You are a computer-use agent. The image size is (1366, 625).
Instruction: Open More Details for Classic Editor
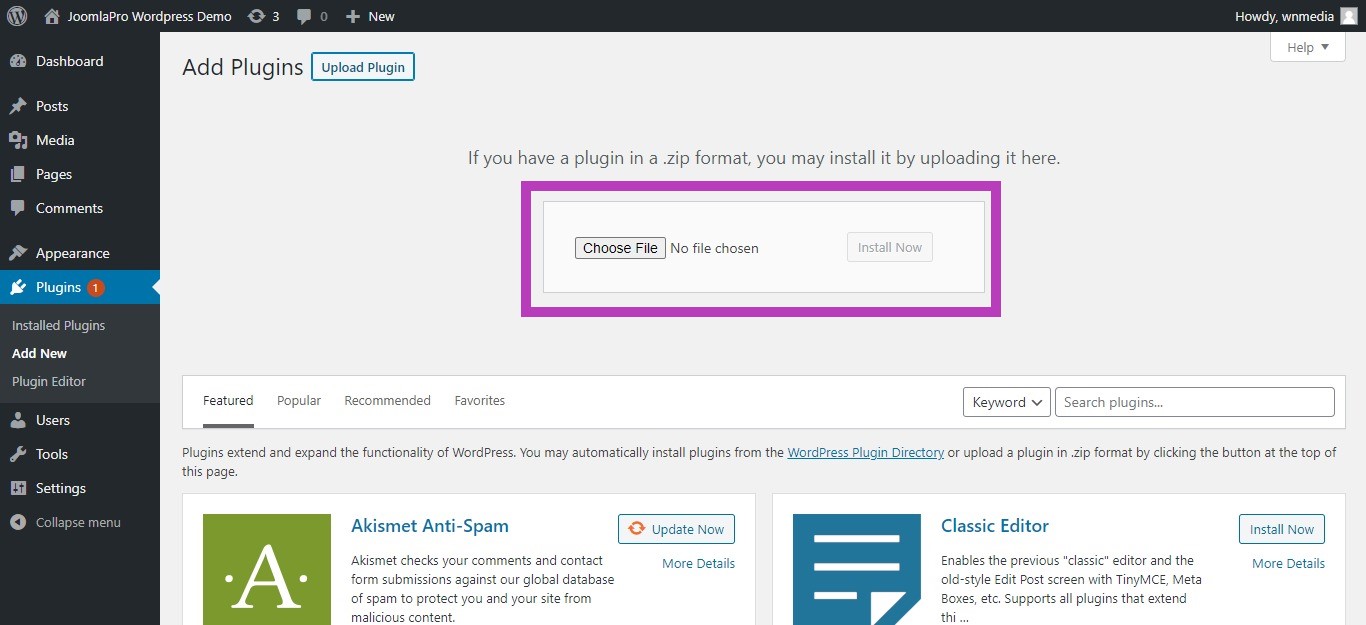1288,563
